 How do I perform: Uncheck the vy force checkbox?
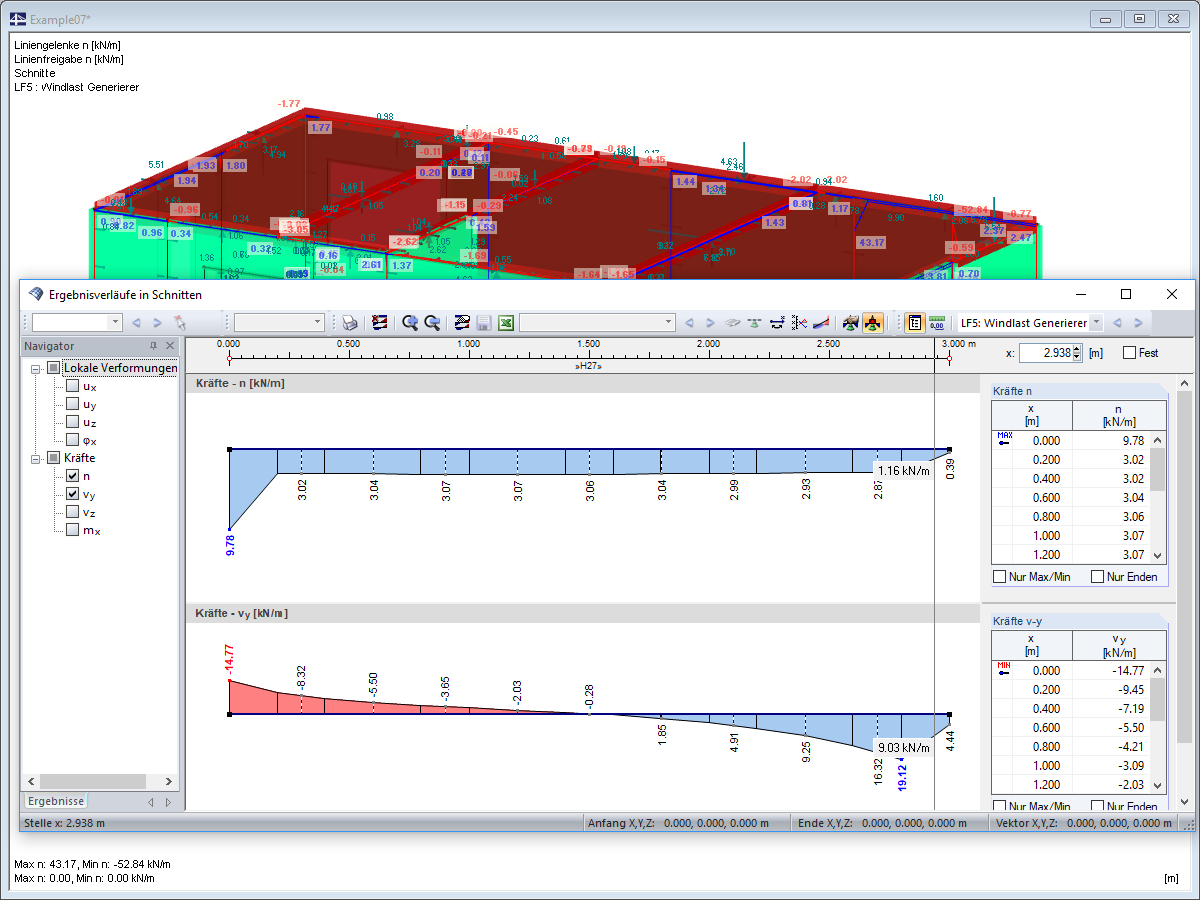pos(72,494)
